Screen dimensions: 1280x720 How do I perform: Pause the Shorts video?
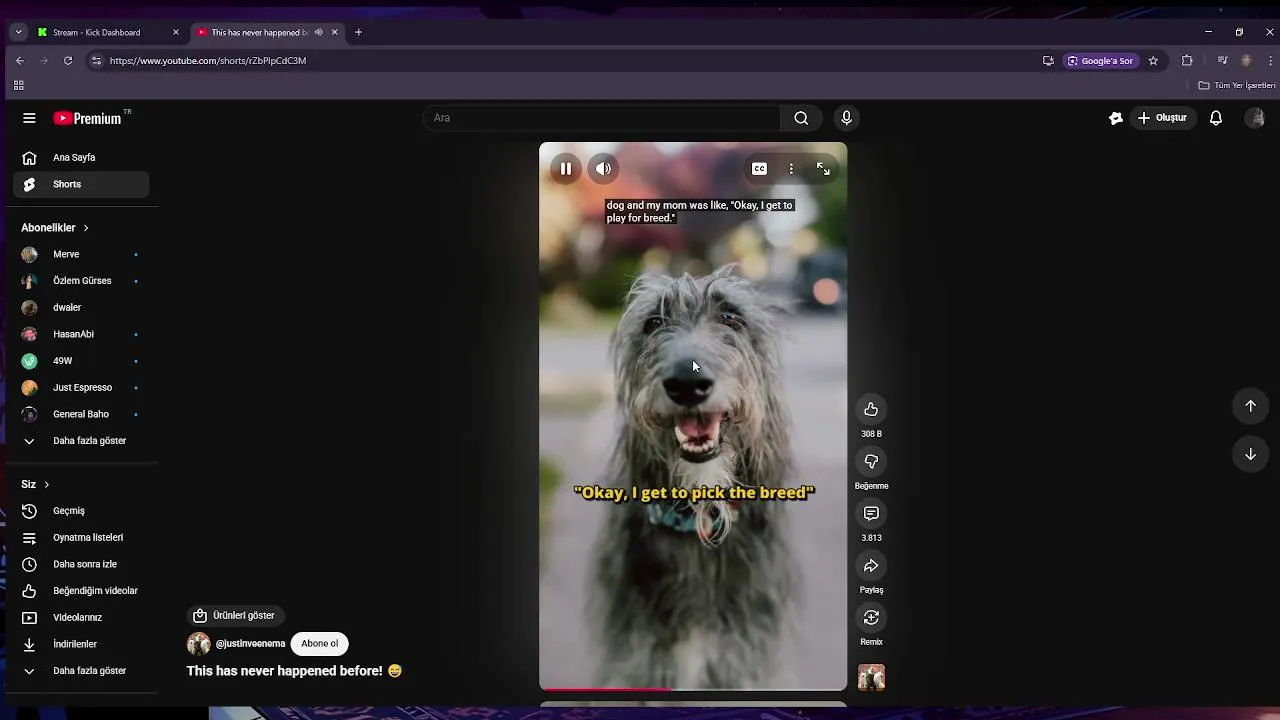565,169
